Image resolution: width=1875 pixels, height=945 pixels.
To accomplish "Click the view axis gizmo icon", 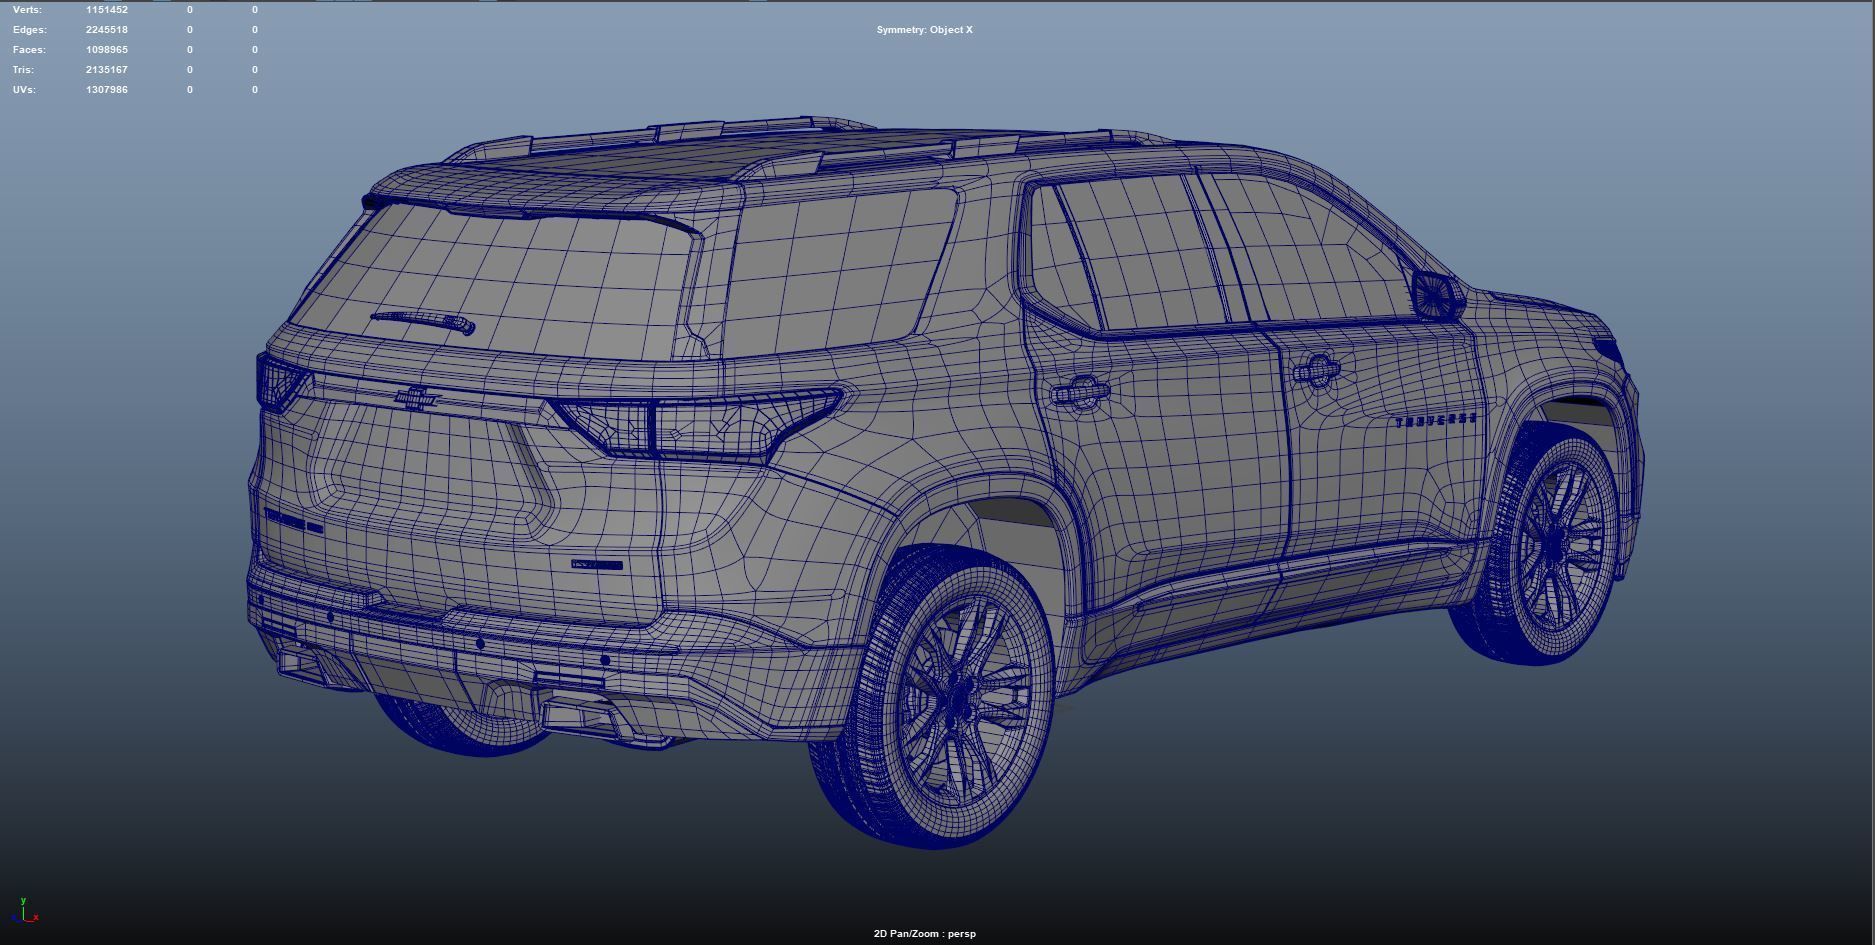I will coord(24,911).
